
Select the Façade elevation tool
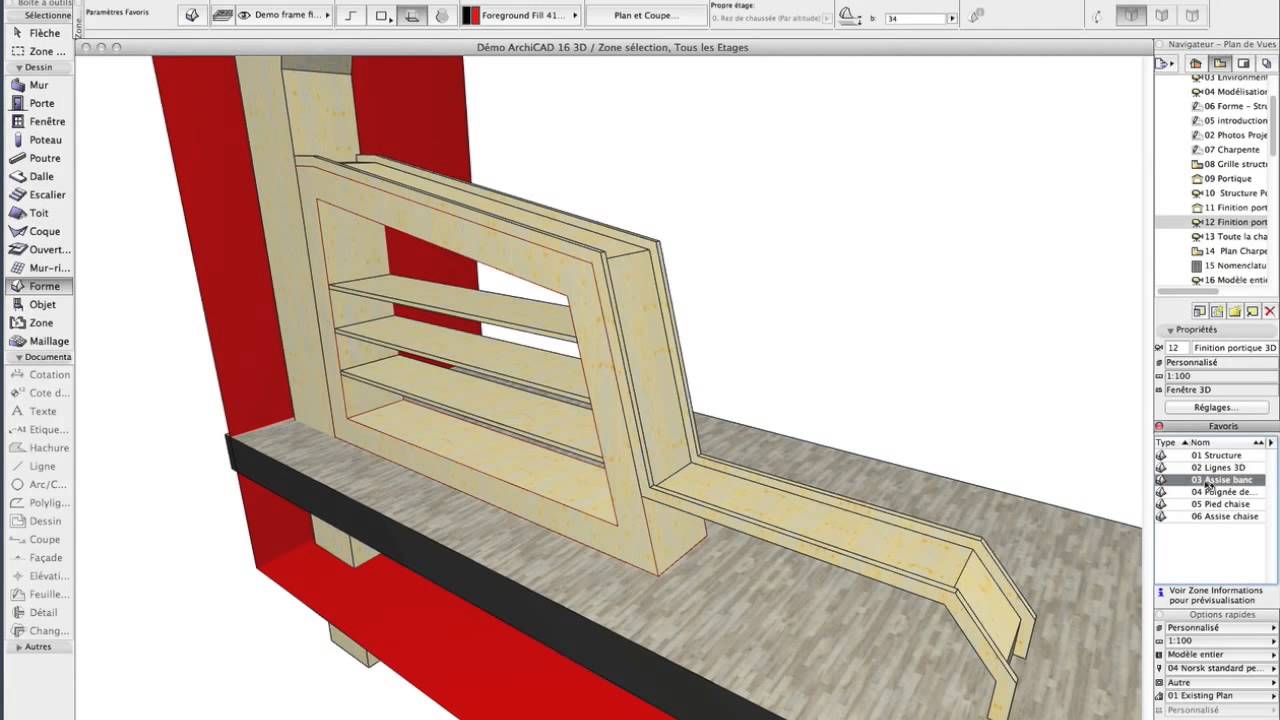coord(38,558)
